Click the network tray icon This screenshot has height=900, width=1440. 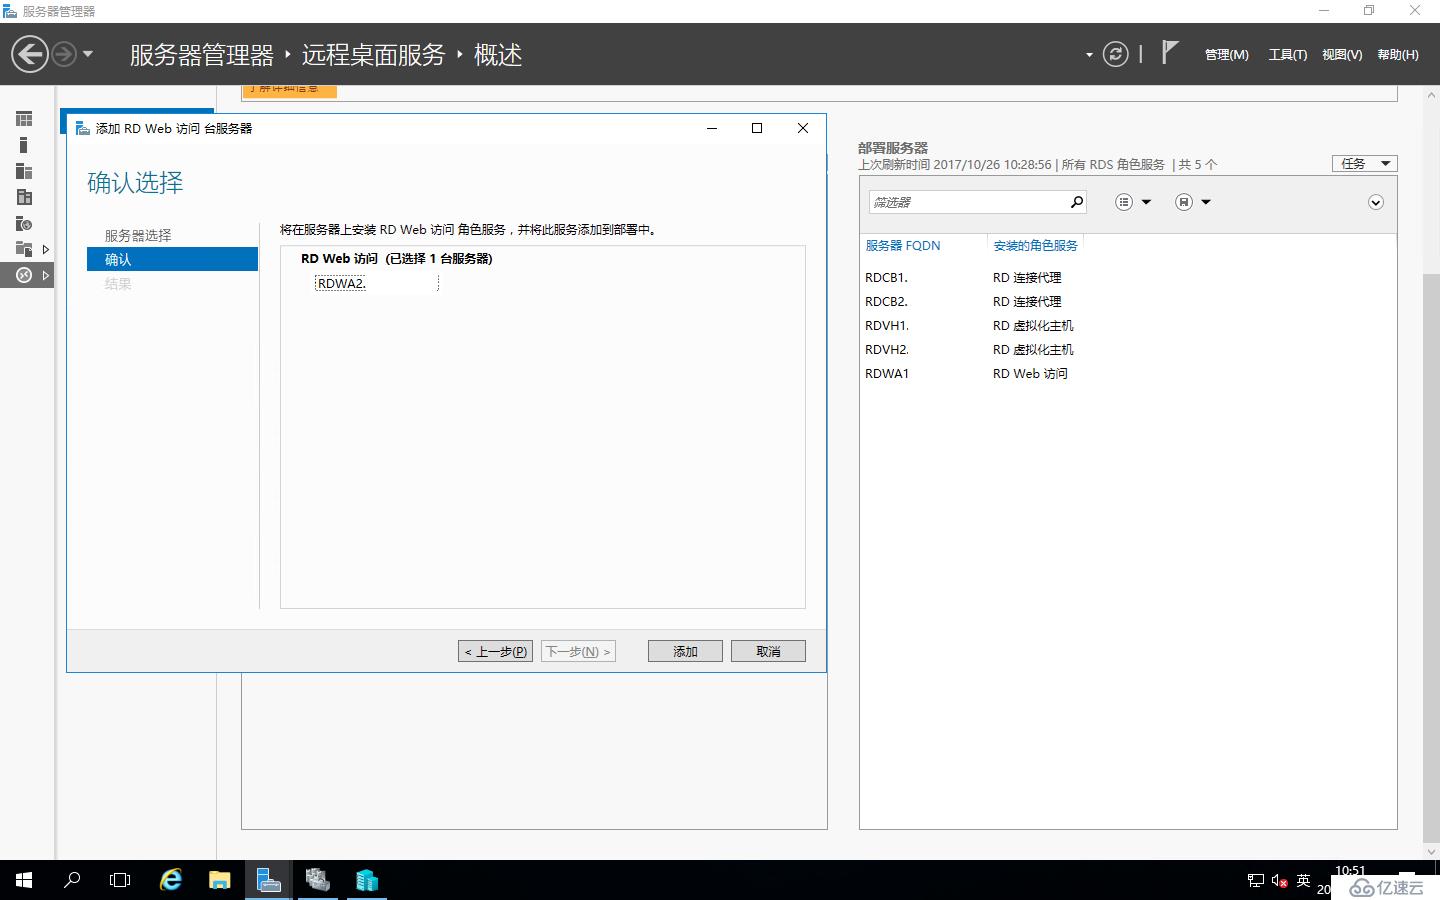1256,881
